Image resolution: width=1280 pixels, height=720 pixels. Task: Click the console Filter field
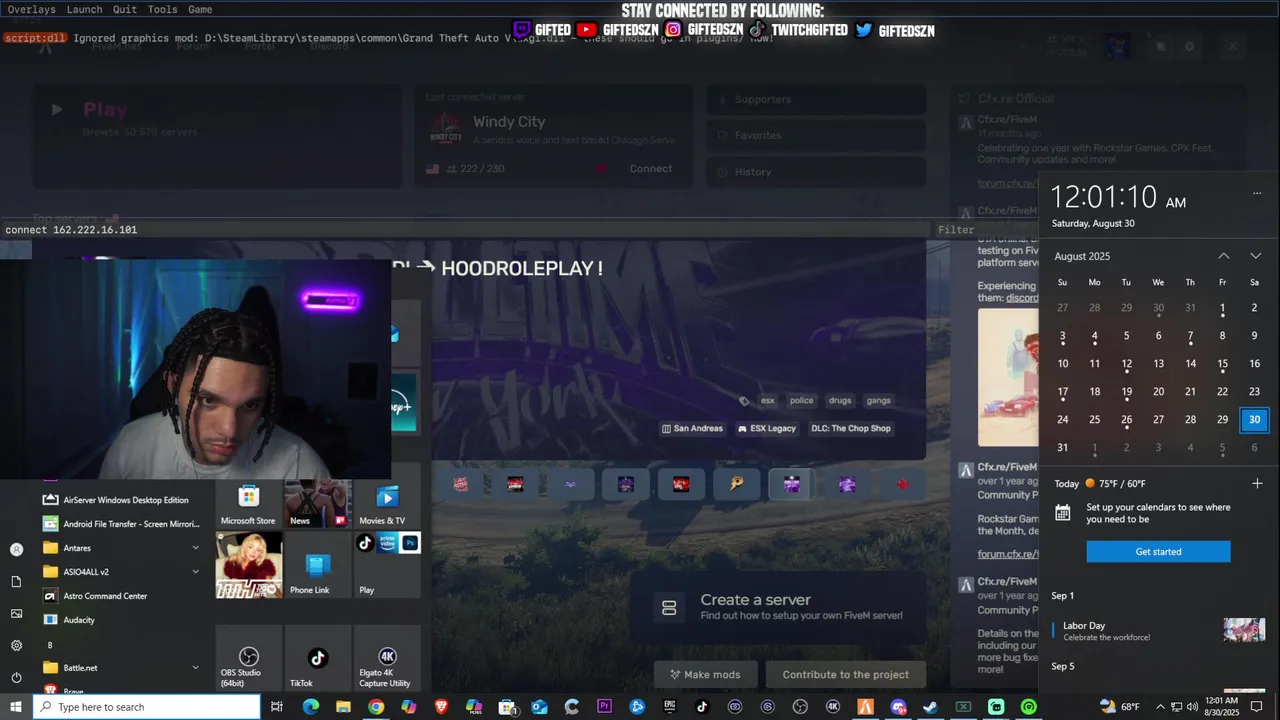tap(985, 230)
